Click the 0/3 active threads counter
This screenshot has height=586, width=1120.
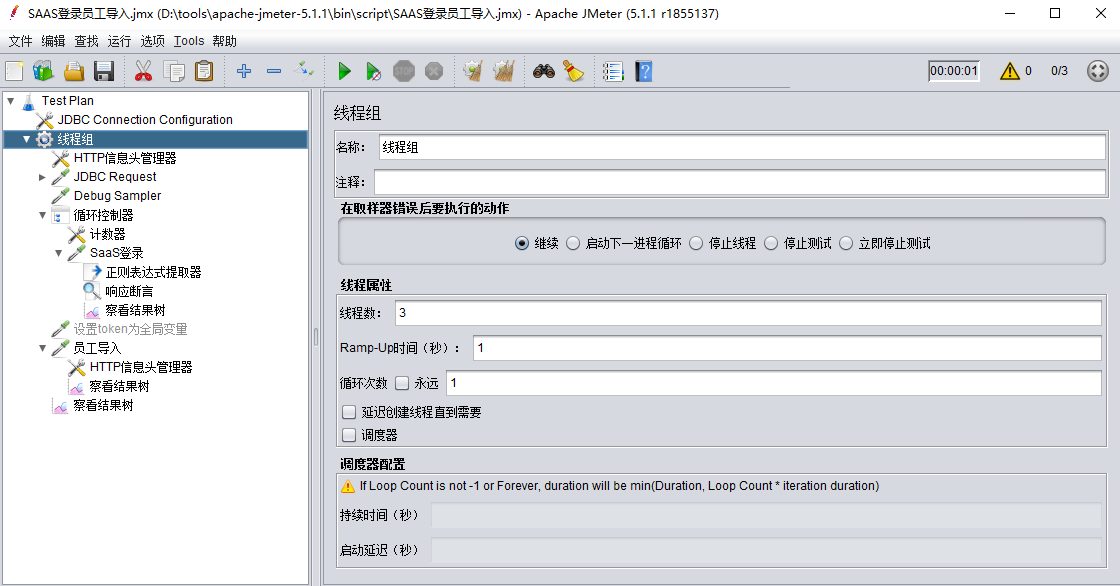(x=1059, y=71)
